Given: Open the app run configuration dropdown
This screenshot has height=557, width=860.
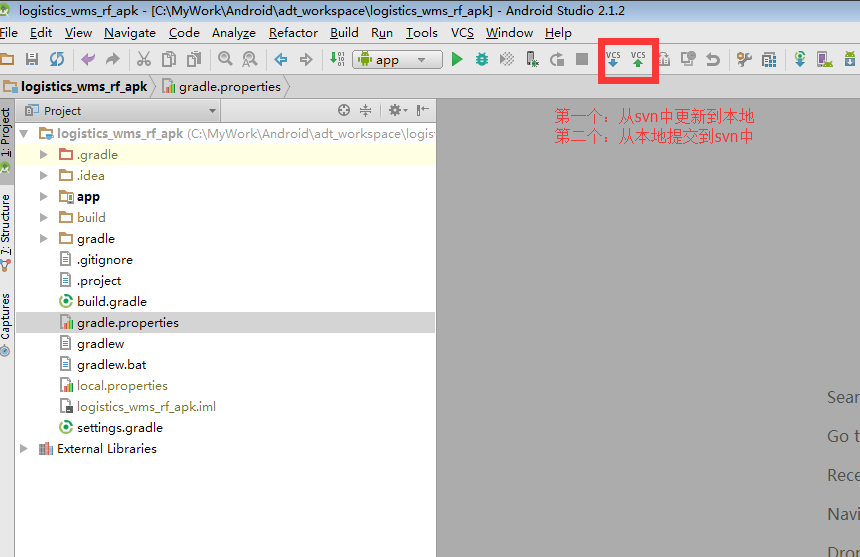Looking at the screenshot, I should [x=398, y=59].
